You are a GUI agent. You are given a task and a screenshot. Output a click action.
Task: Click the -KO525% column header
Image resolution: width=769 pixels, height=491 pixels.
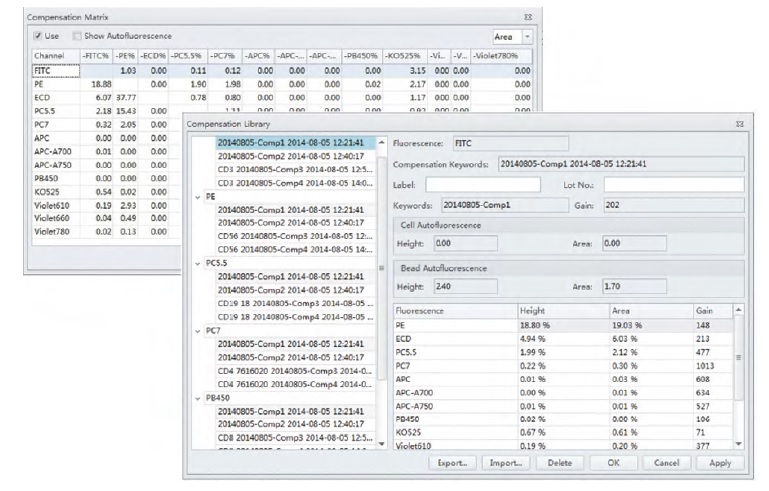pos(404,56)
